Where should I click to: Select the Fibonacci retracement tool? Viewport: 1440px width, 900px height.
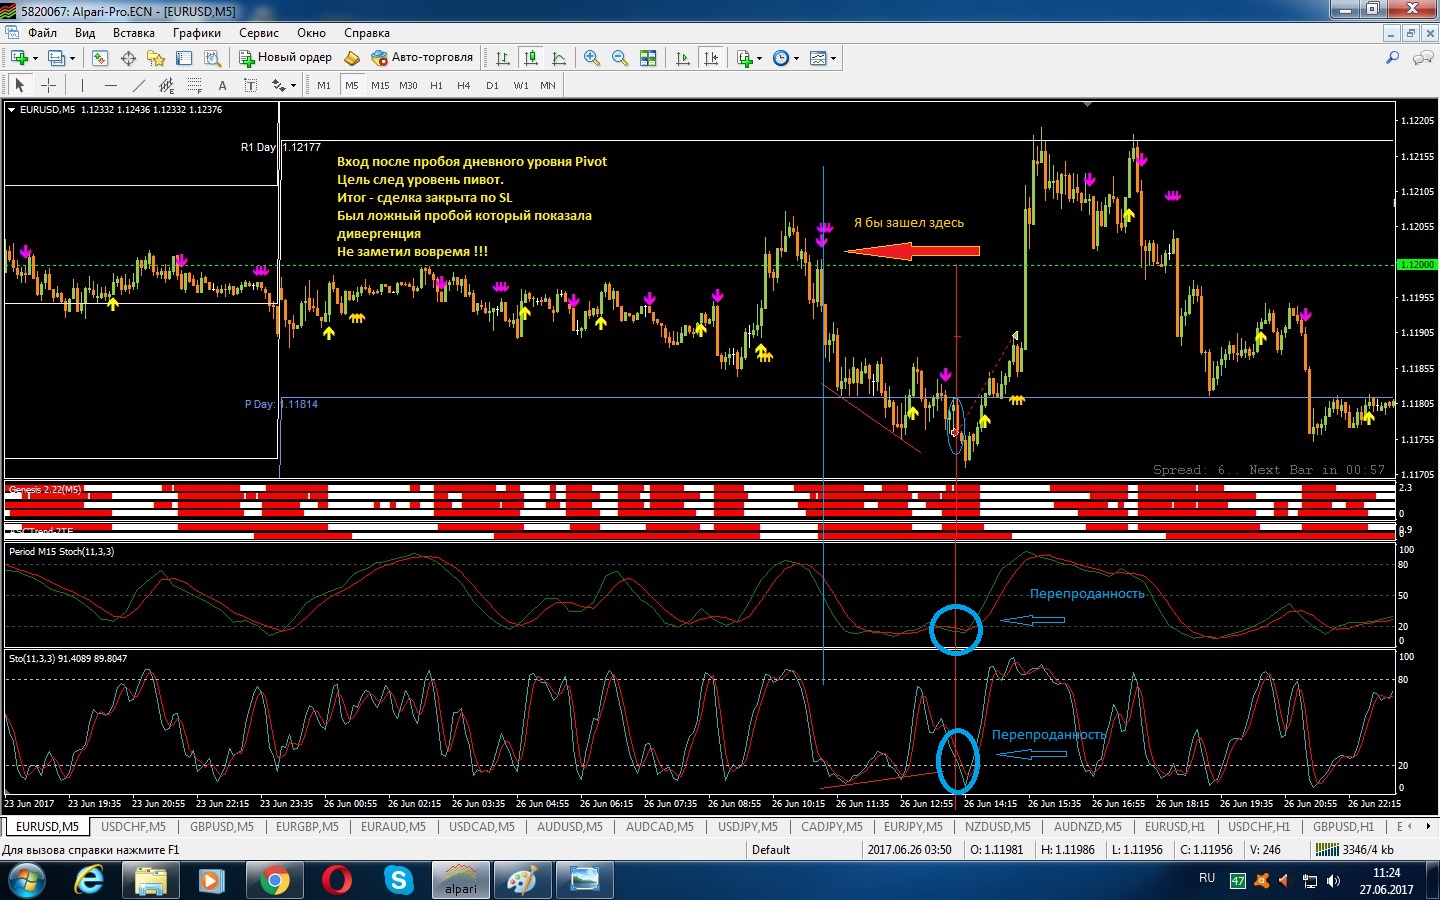point(195,85)
